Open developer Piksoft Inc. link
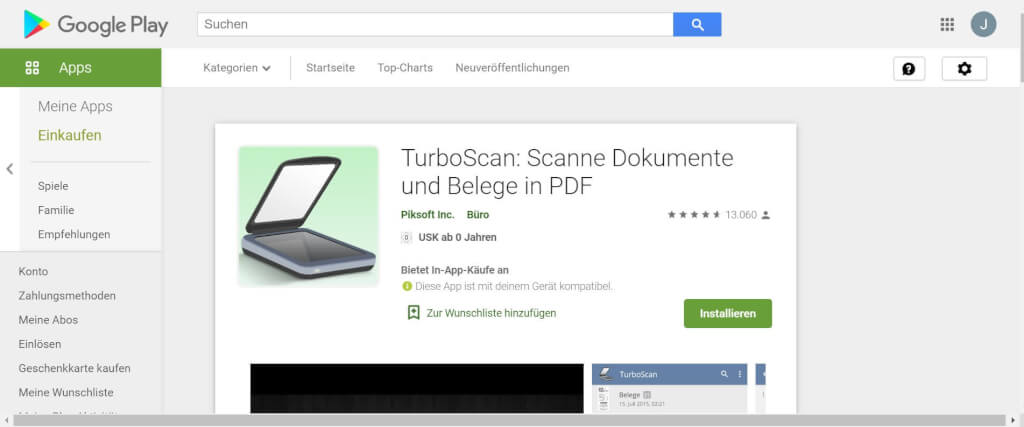The width and height of the screenshot is (1024, 427). 428,215
